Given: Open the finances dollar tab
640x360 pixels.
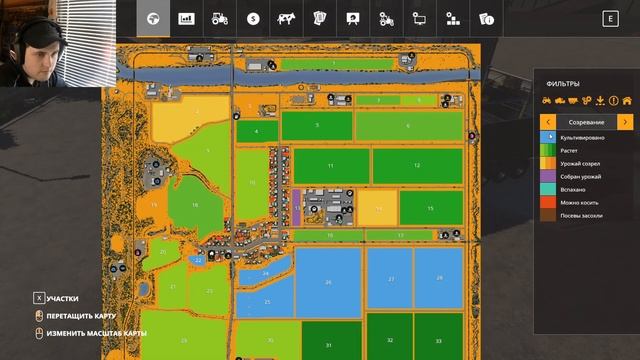Looking at the screenshot, I should point(253,18).
